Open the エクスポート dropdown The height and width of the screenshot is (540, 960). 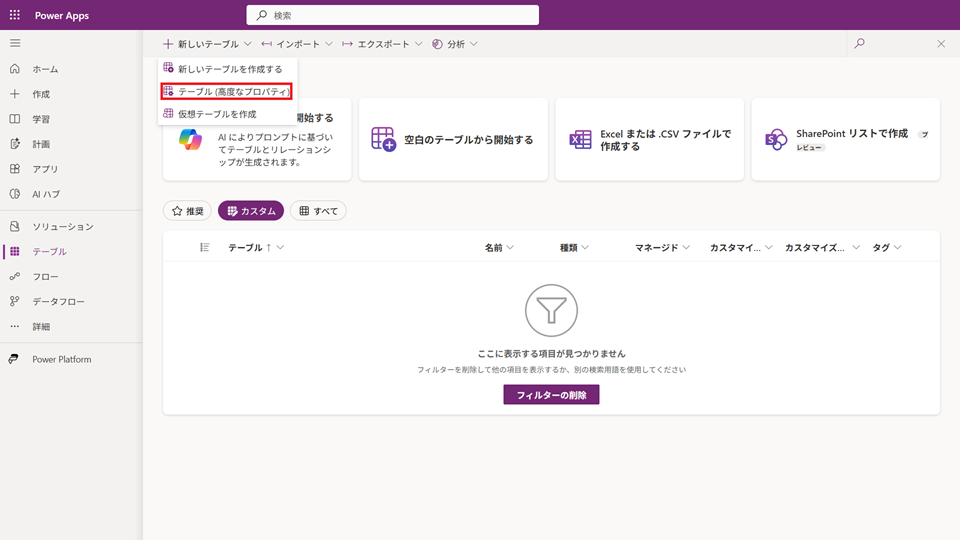382,44
